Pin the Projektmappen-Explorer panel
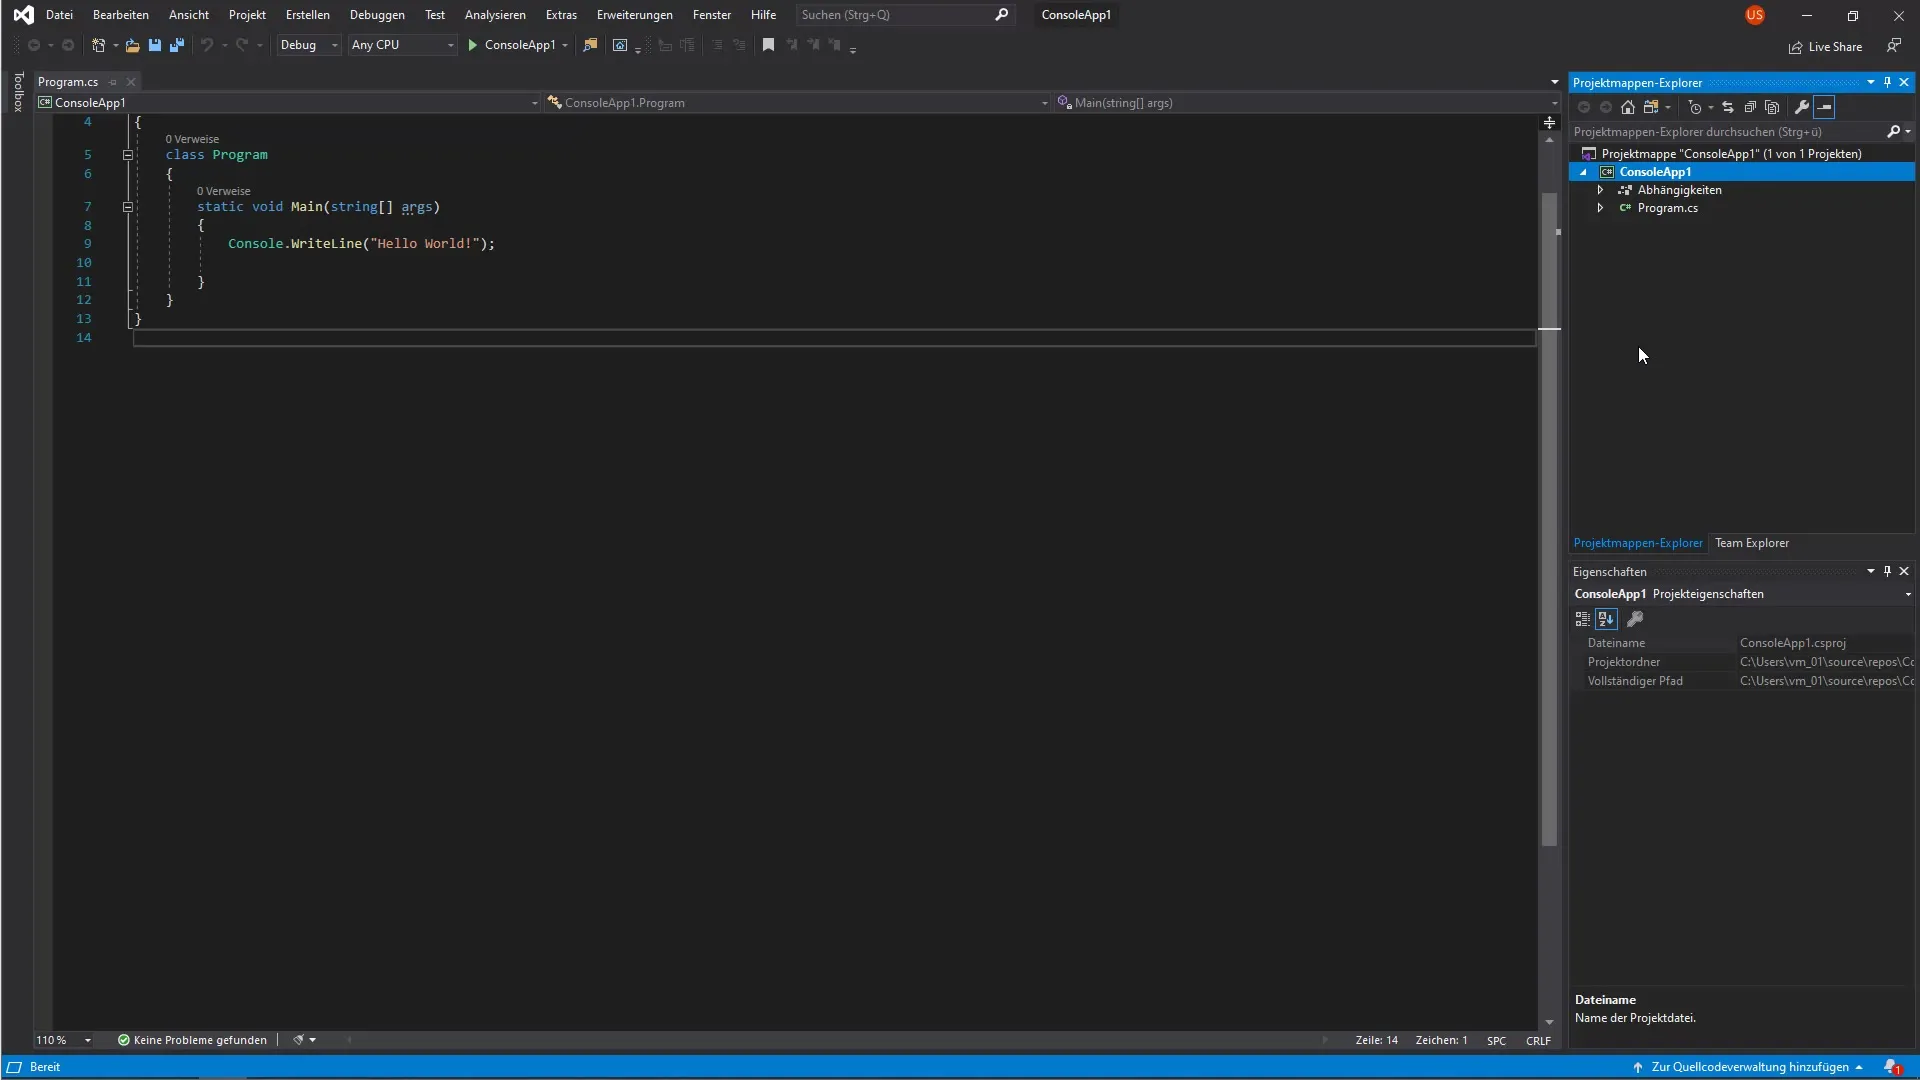Image resolution: width=1920 pixels, height=1080 pixels. click(1887, 82)
